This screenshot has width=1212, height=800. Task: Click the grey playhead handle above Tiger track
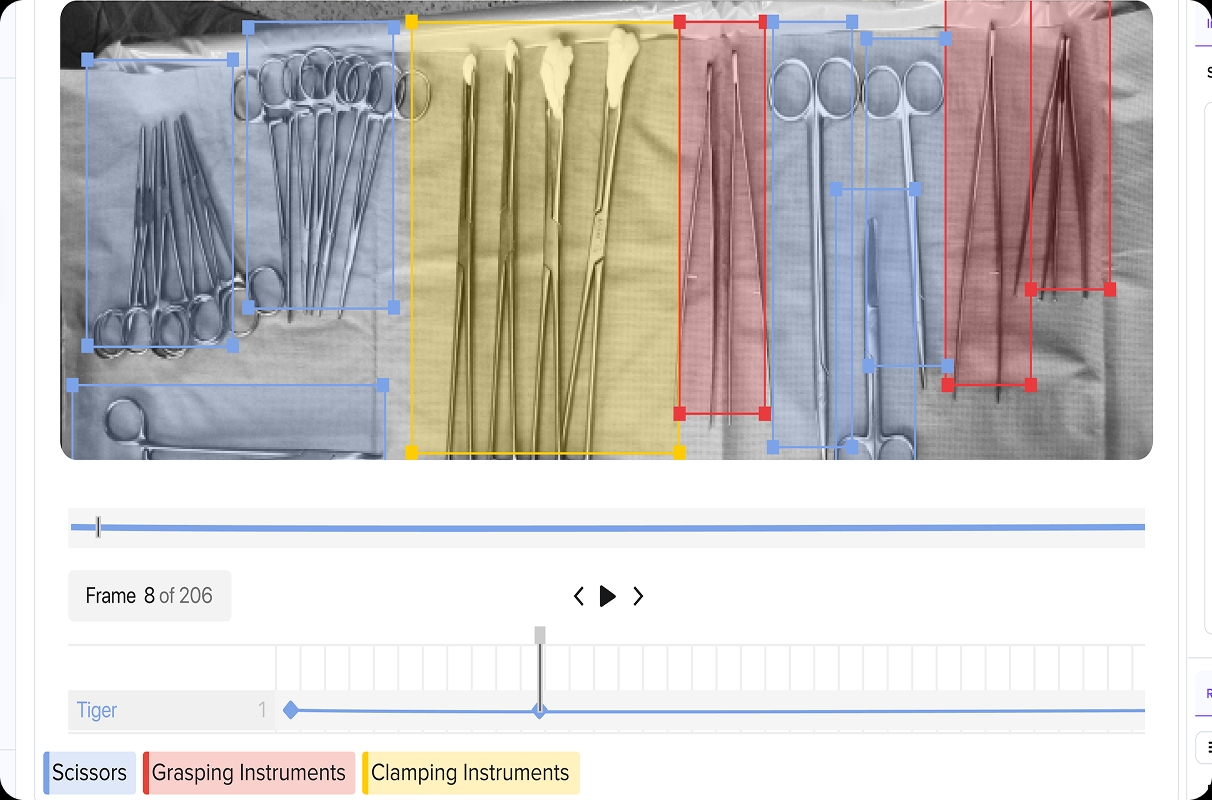click(x=540, y=635)
